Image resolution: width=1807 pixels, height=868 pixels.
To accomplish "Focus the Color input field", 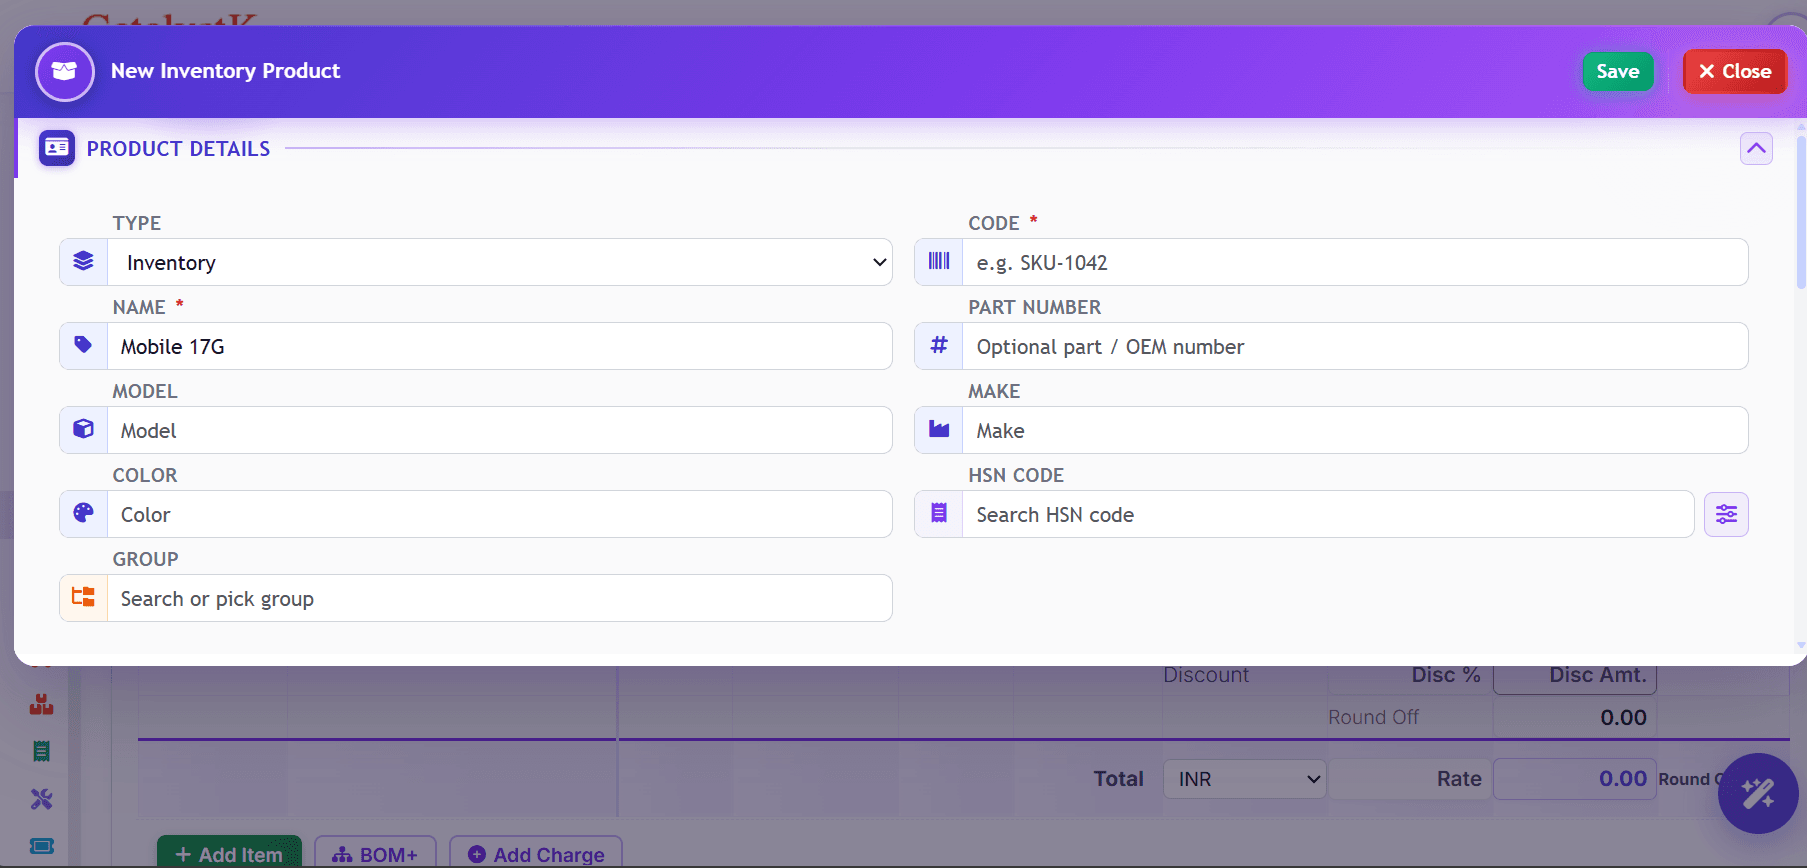I will (500, 514).
